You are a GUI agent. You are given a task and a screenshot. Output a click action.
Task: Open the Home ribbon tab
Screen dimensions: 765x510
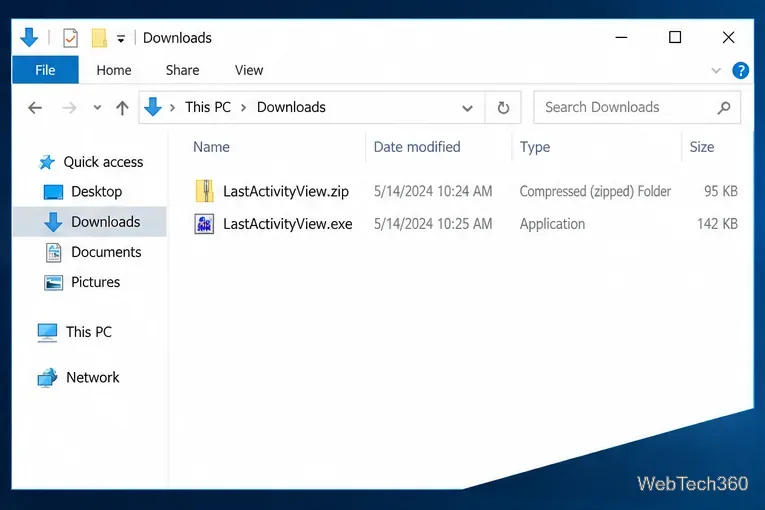point(114,70)
